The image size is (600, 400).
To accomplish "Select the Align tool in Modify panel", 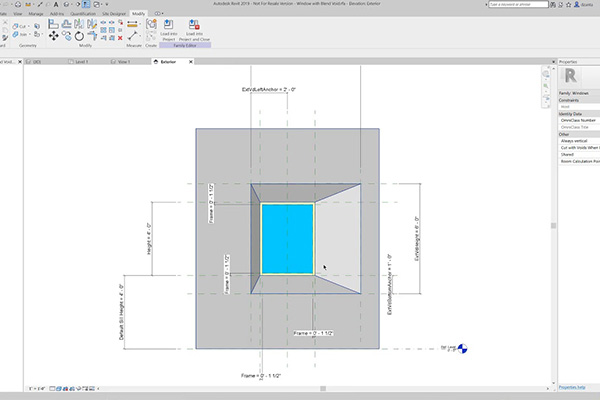I will point(53,24).
